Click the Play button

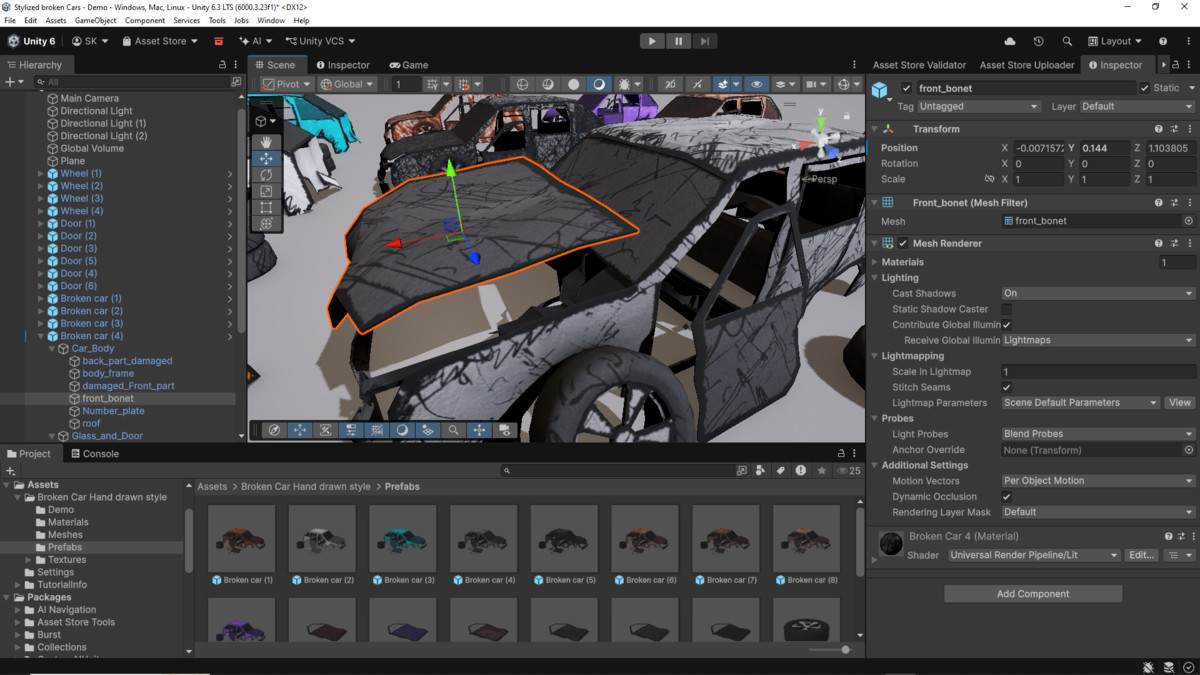pos(652,41)
